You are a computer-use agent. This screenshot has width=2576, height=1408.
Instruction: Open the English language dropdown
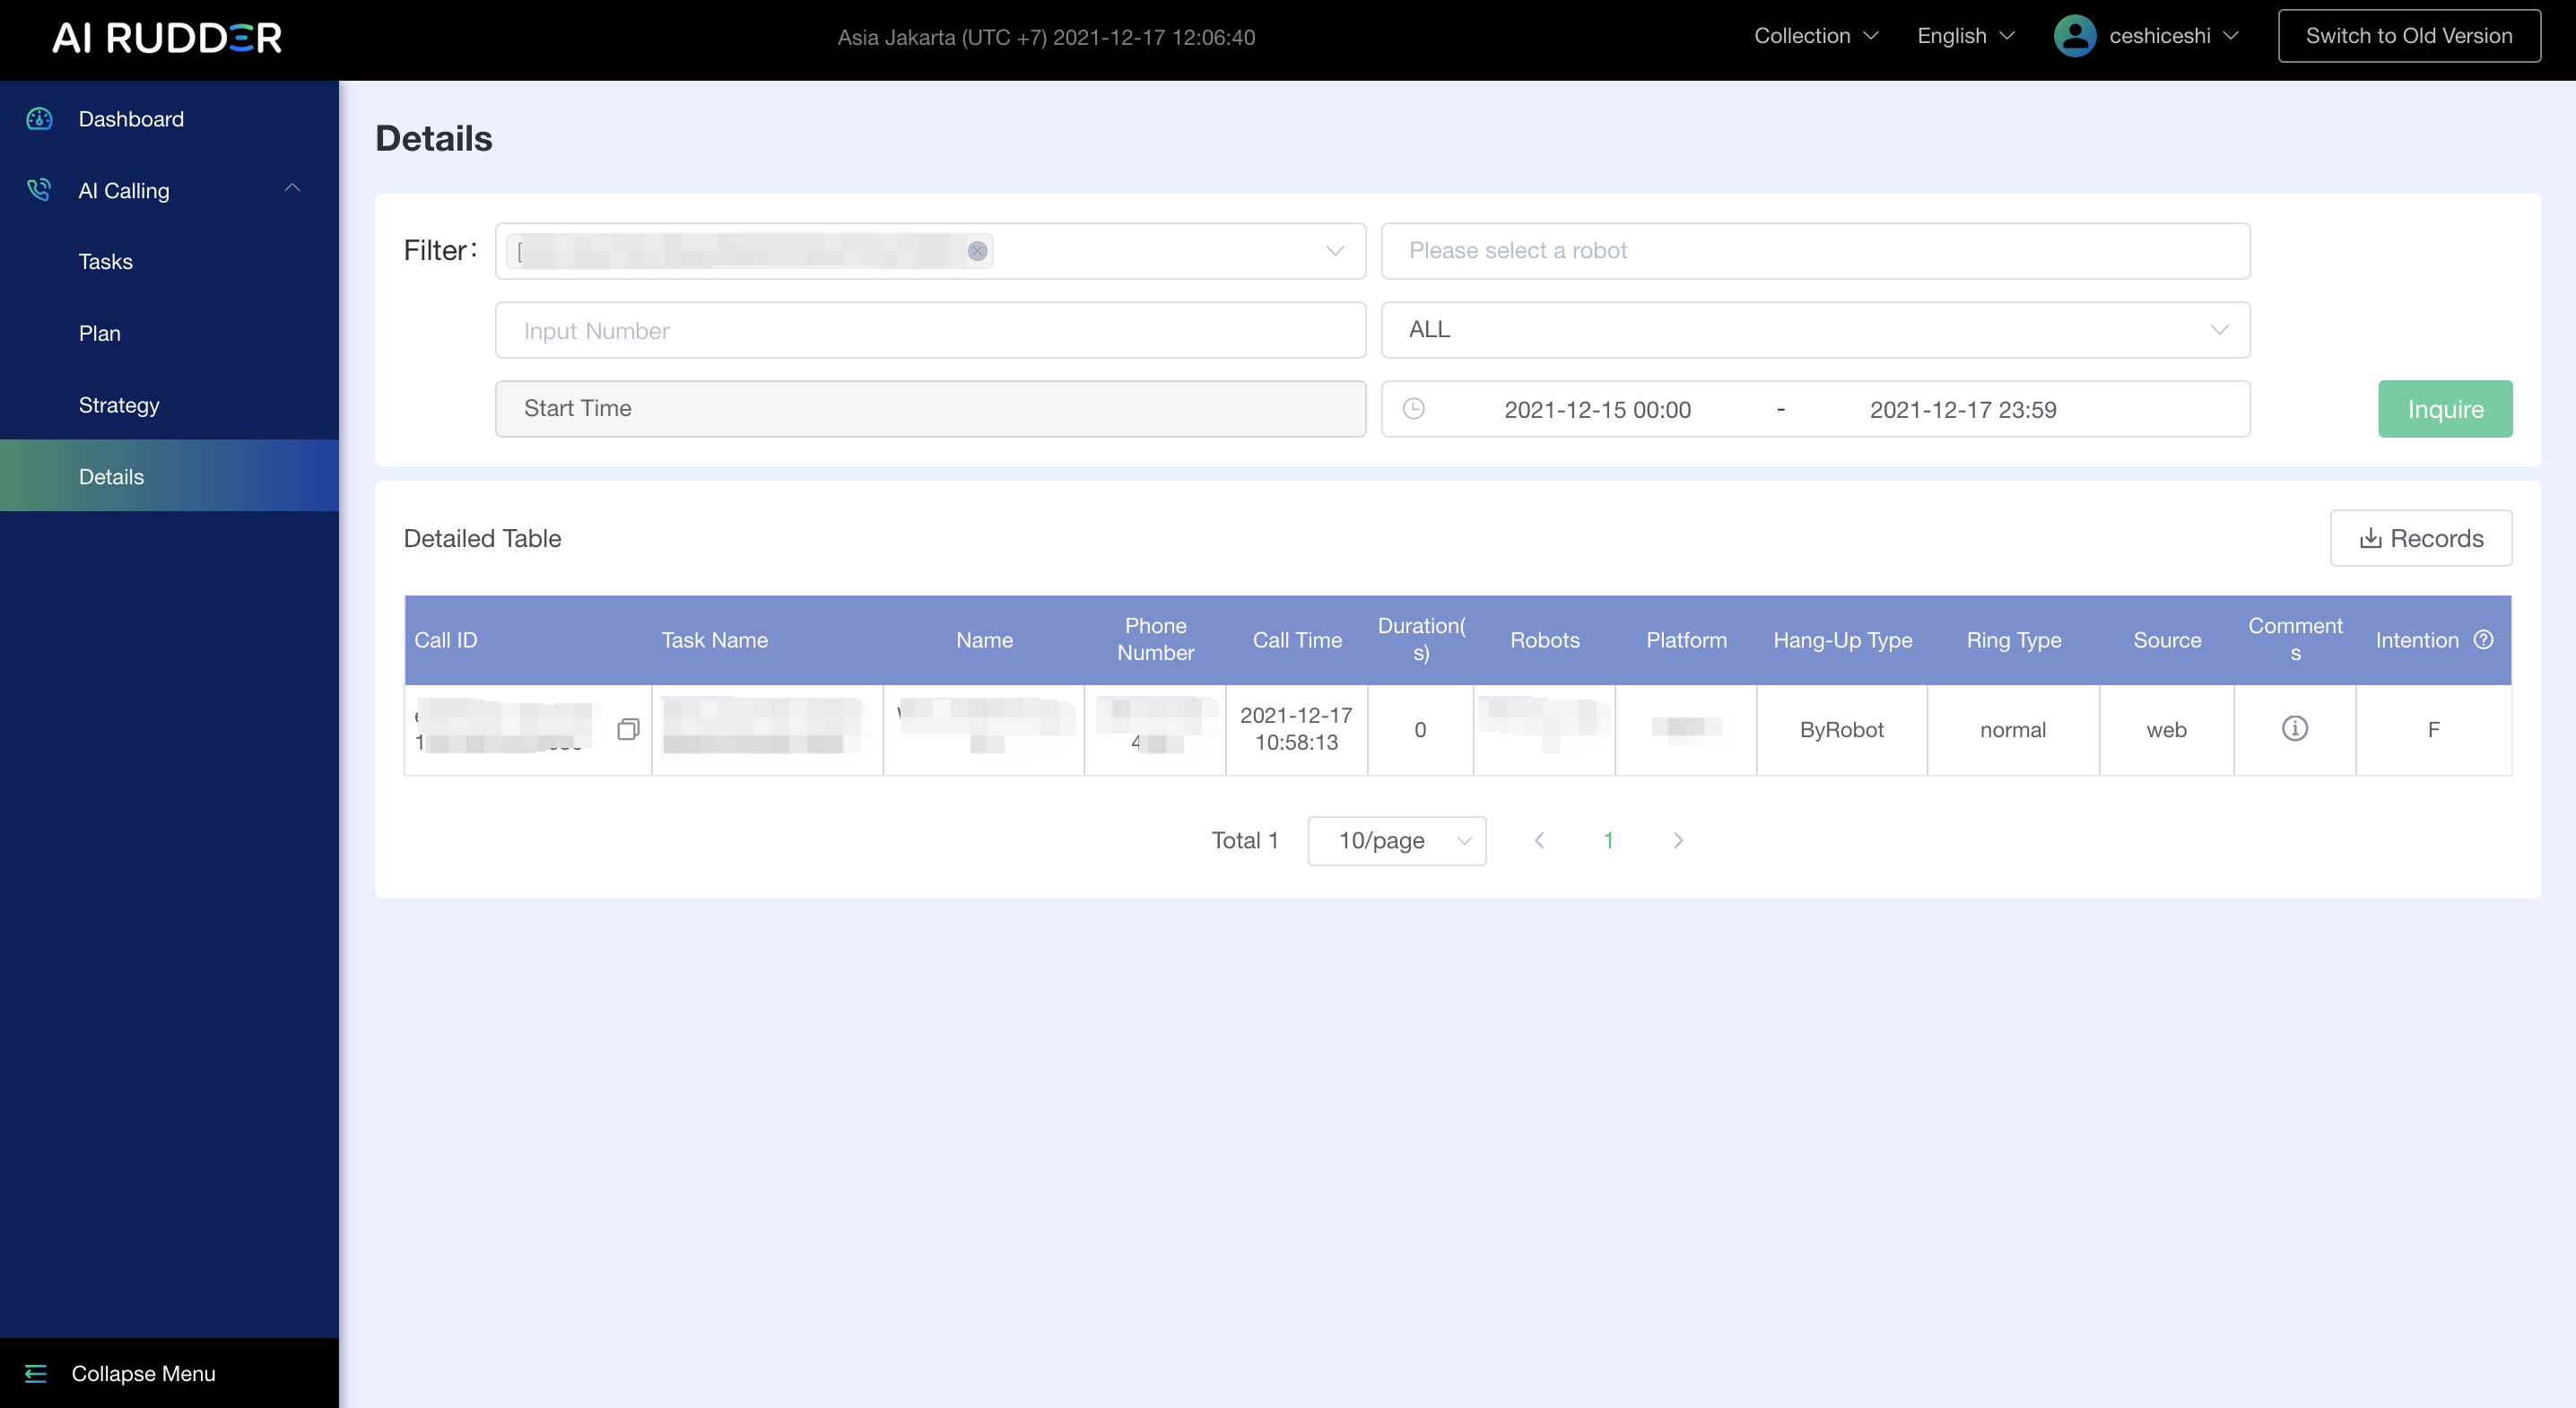[1965, 36]
